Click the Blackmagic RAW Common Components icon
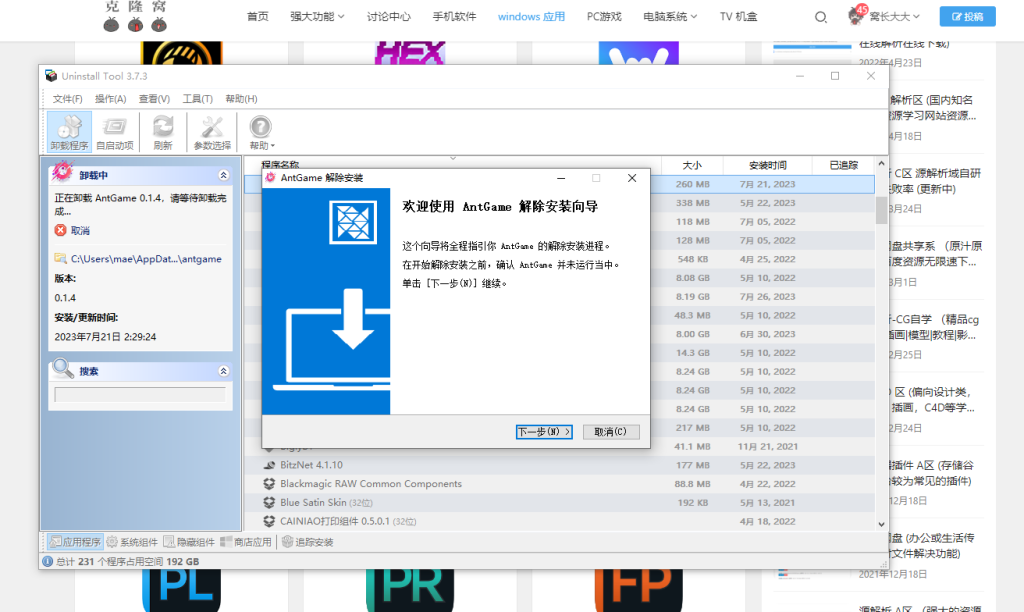The image size is (1024, 612). click(269, 484)
